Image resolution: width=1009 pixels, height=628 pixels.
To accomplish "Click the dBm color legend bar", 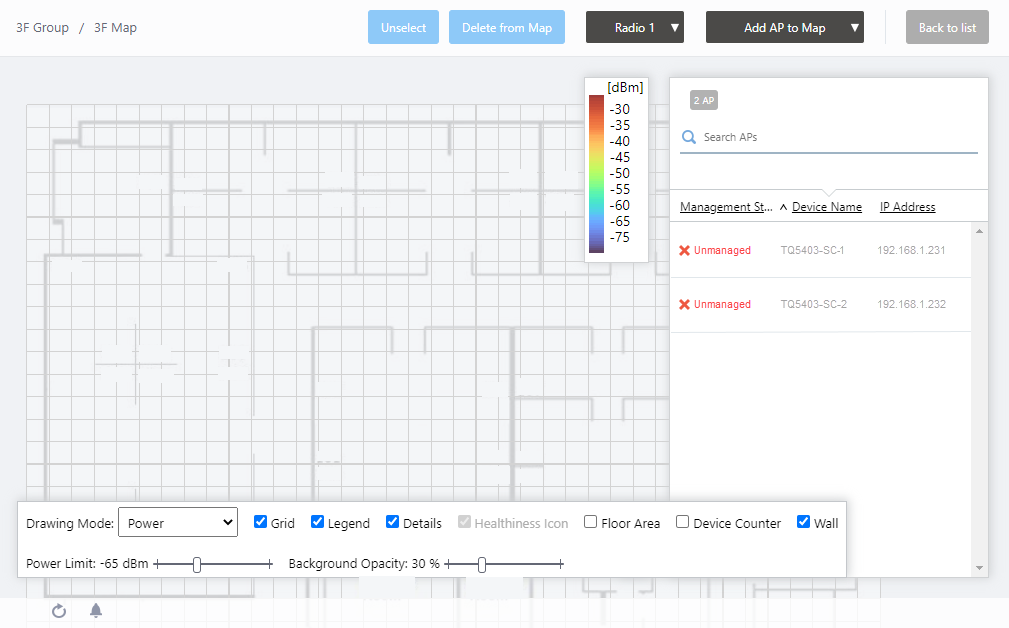I will [596, 173].
